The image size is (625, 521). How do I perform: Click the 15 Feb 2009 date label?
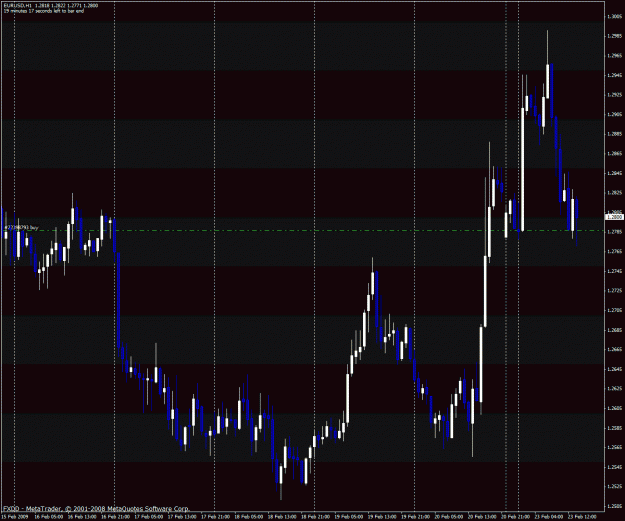click(13, 517)
